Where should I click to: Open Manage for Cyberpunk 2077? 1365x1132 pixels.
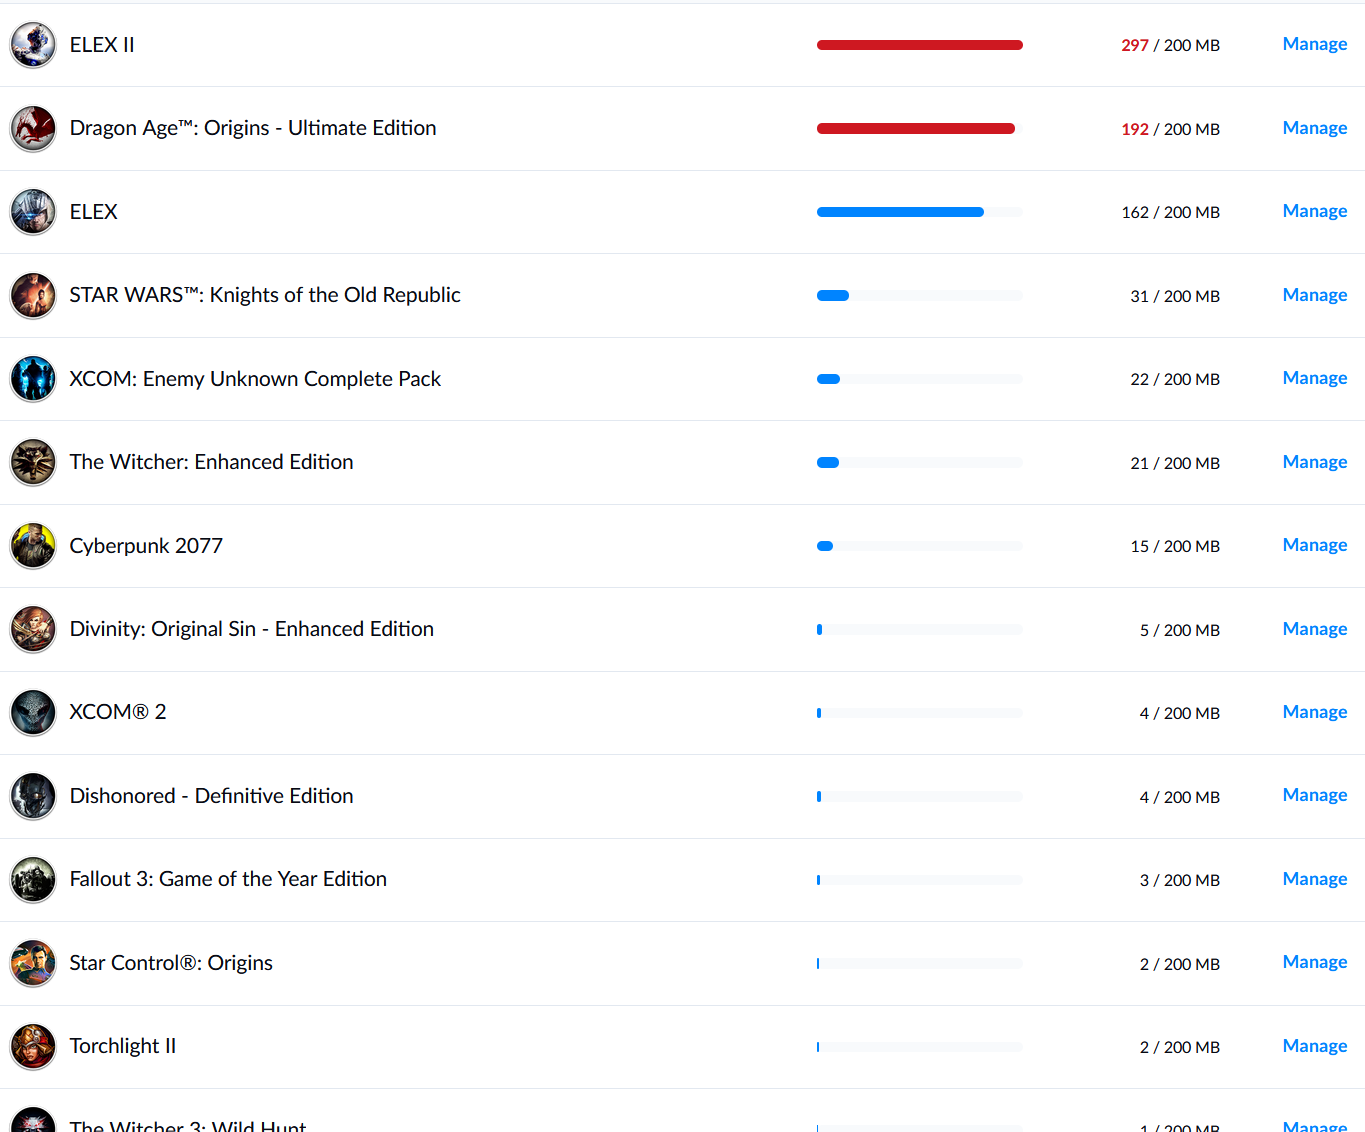click(1315, 545)
